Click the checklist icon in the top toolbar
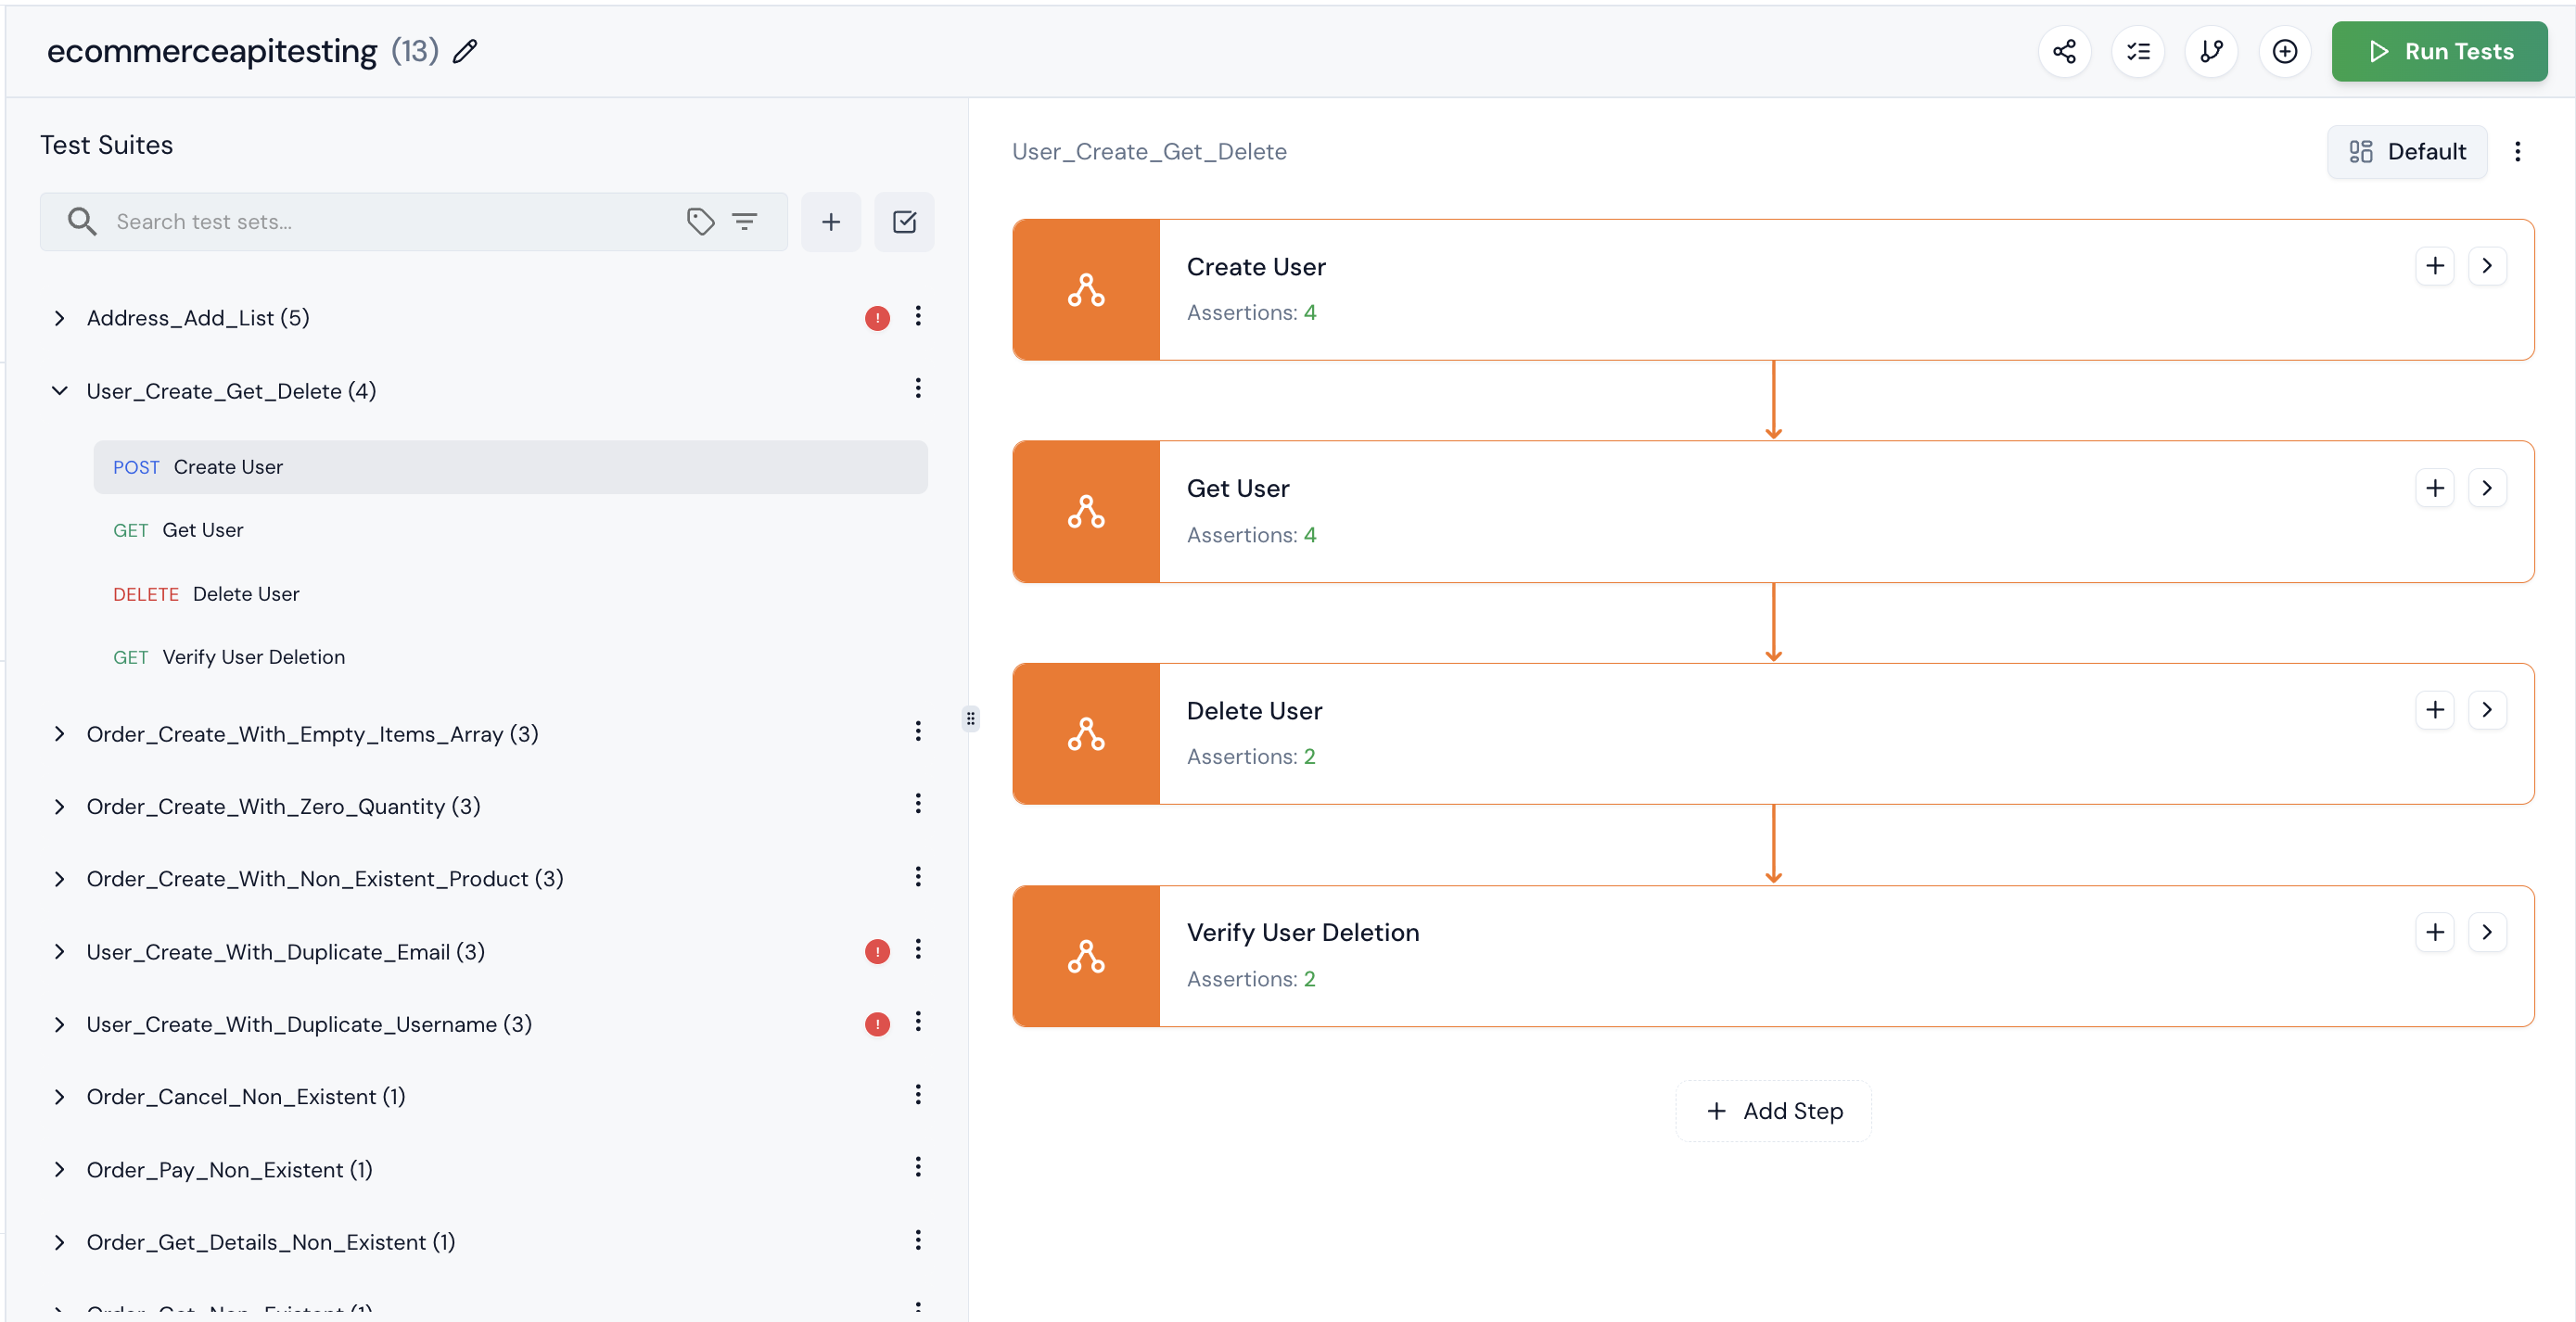The image size is (2576, 1322). (2138, 51)
